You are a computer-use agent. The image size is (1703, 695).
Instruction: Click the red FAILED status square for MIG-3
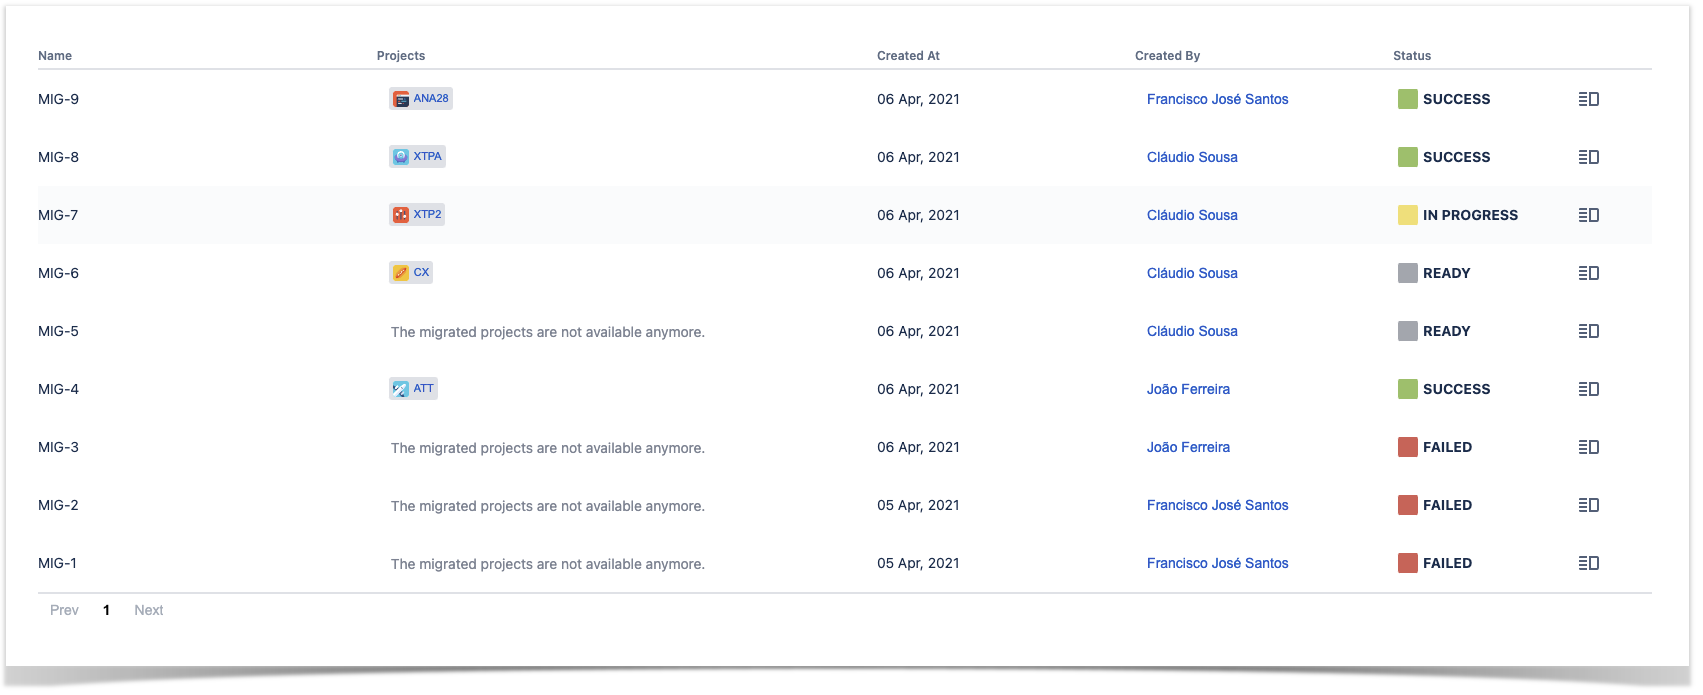click(x=1407, y=447)
